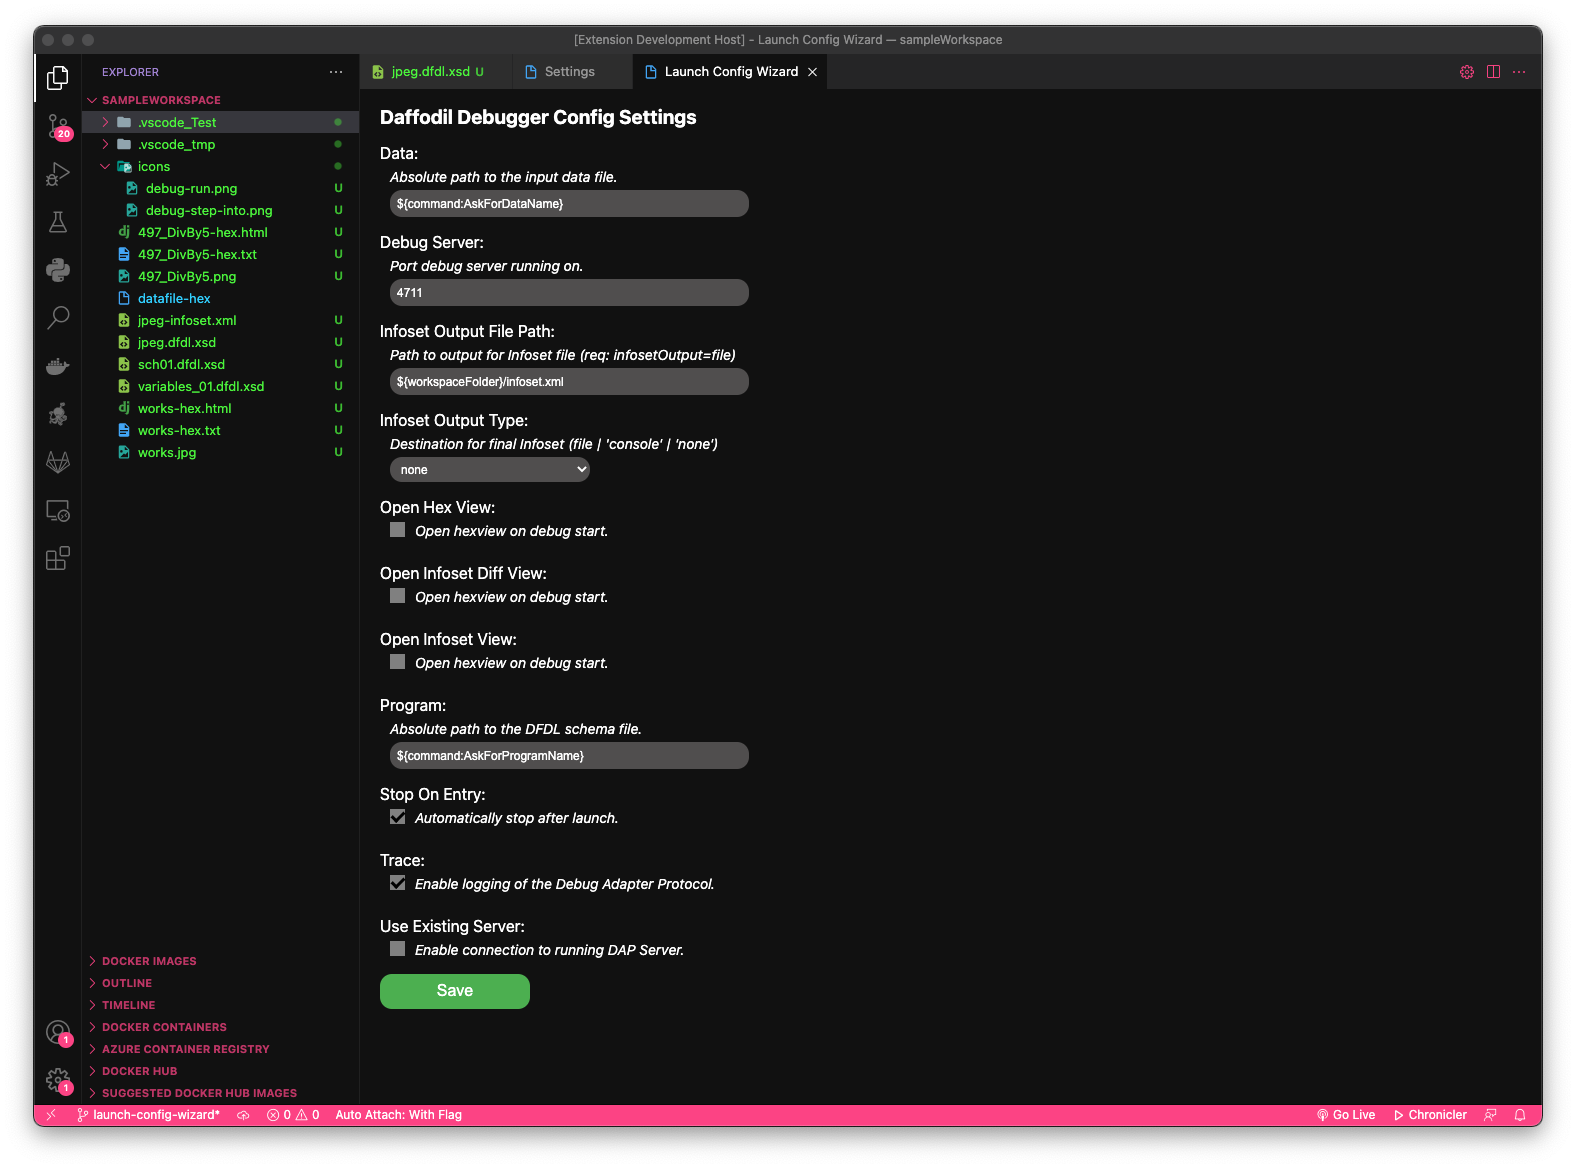Click the remote window indicator in status bar
Viewport: 1576px width, 1168px height.
[51, 1115]
